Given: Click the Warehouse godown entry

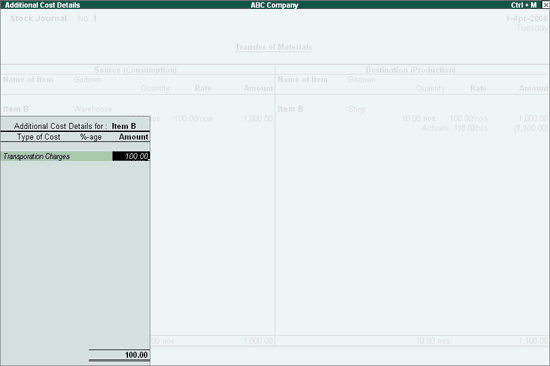Looking at the screenshot, I should coord(93,109).
